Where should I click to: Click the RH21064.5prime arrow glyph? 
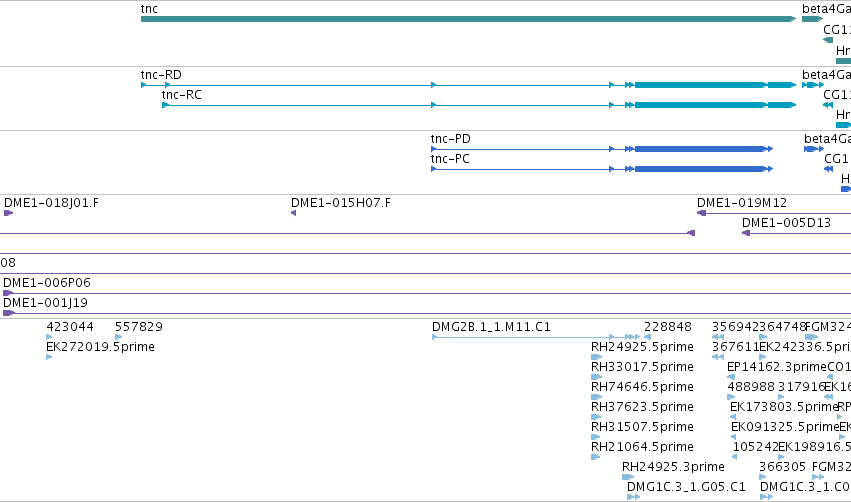click(595, 457)
